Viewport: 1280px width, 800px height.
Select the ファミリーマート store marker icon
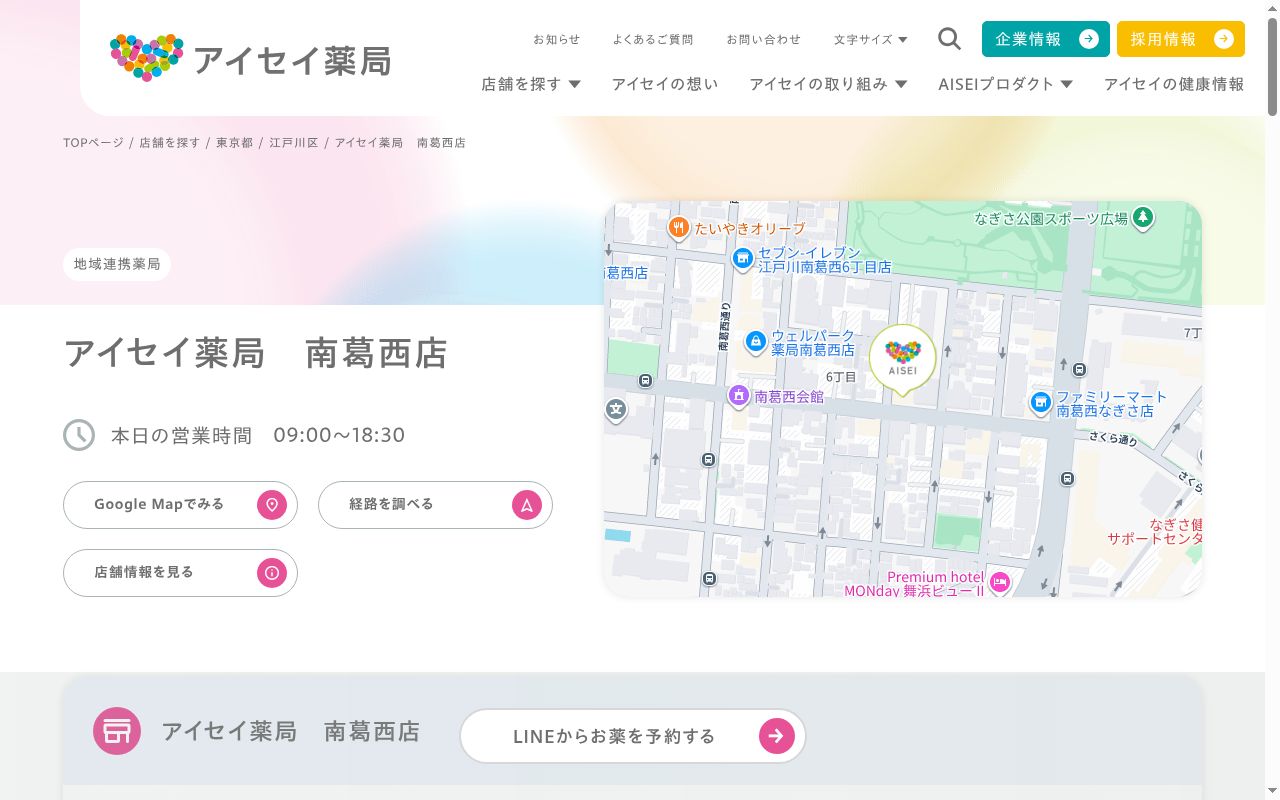tap(1041, 403)
